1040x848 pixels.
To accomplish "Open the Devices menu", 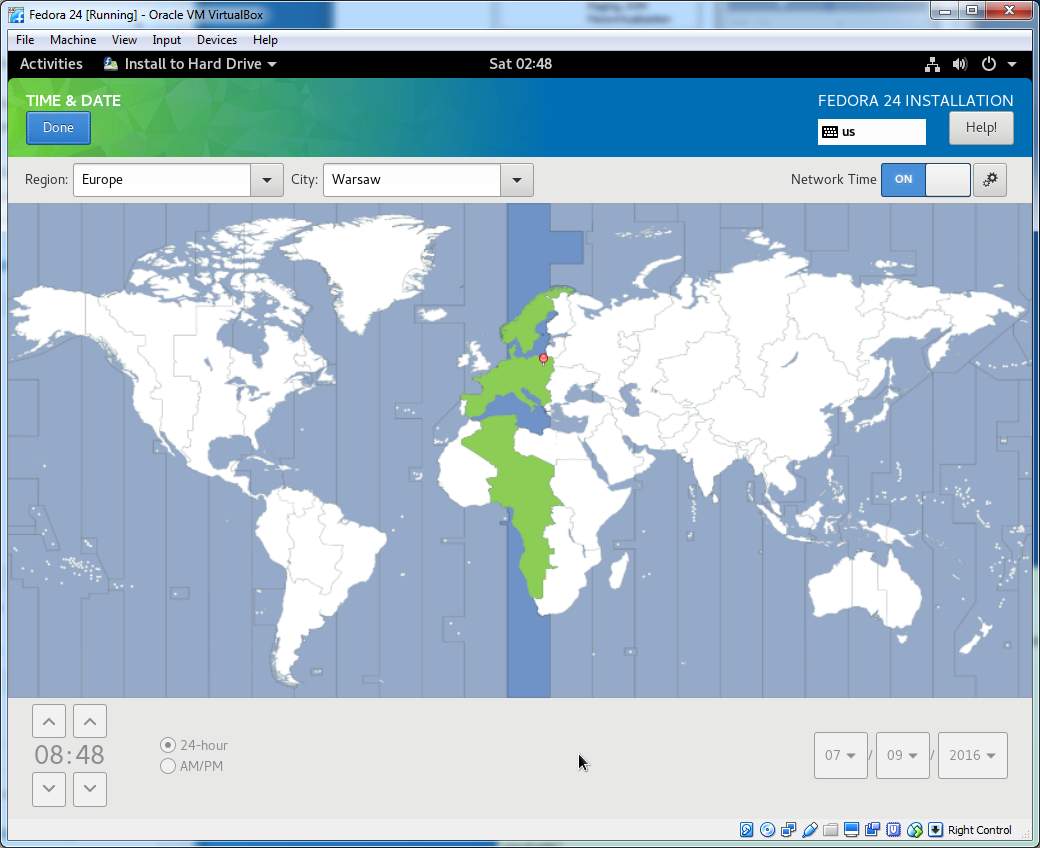I will (217, 40).
